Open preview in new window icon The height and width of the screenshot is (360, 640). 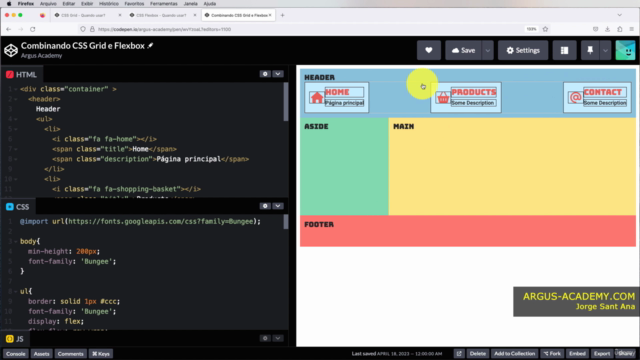point(459,353)
